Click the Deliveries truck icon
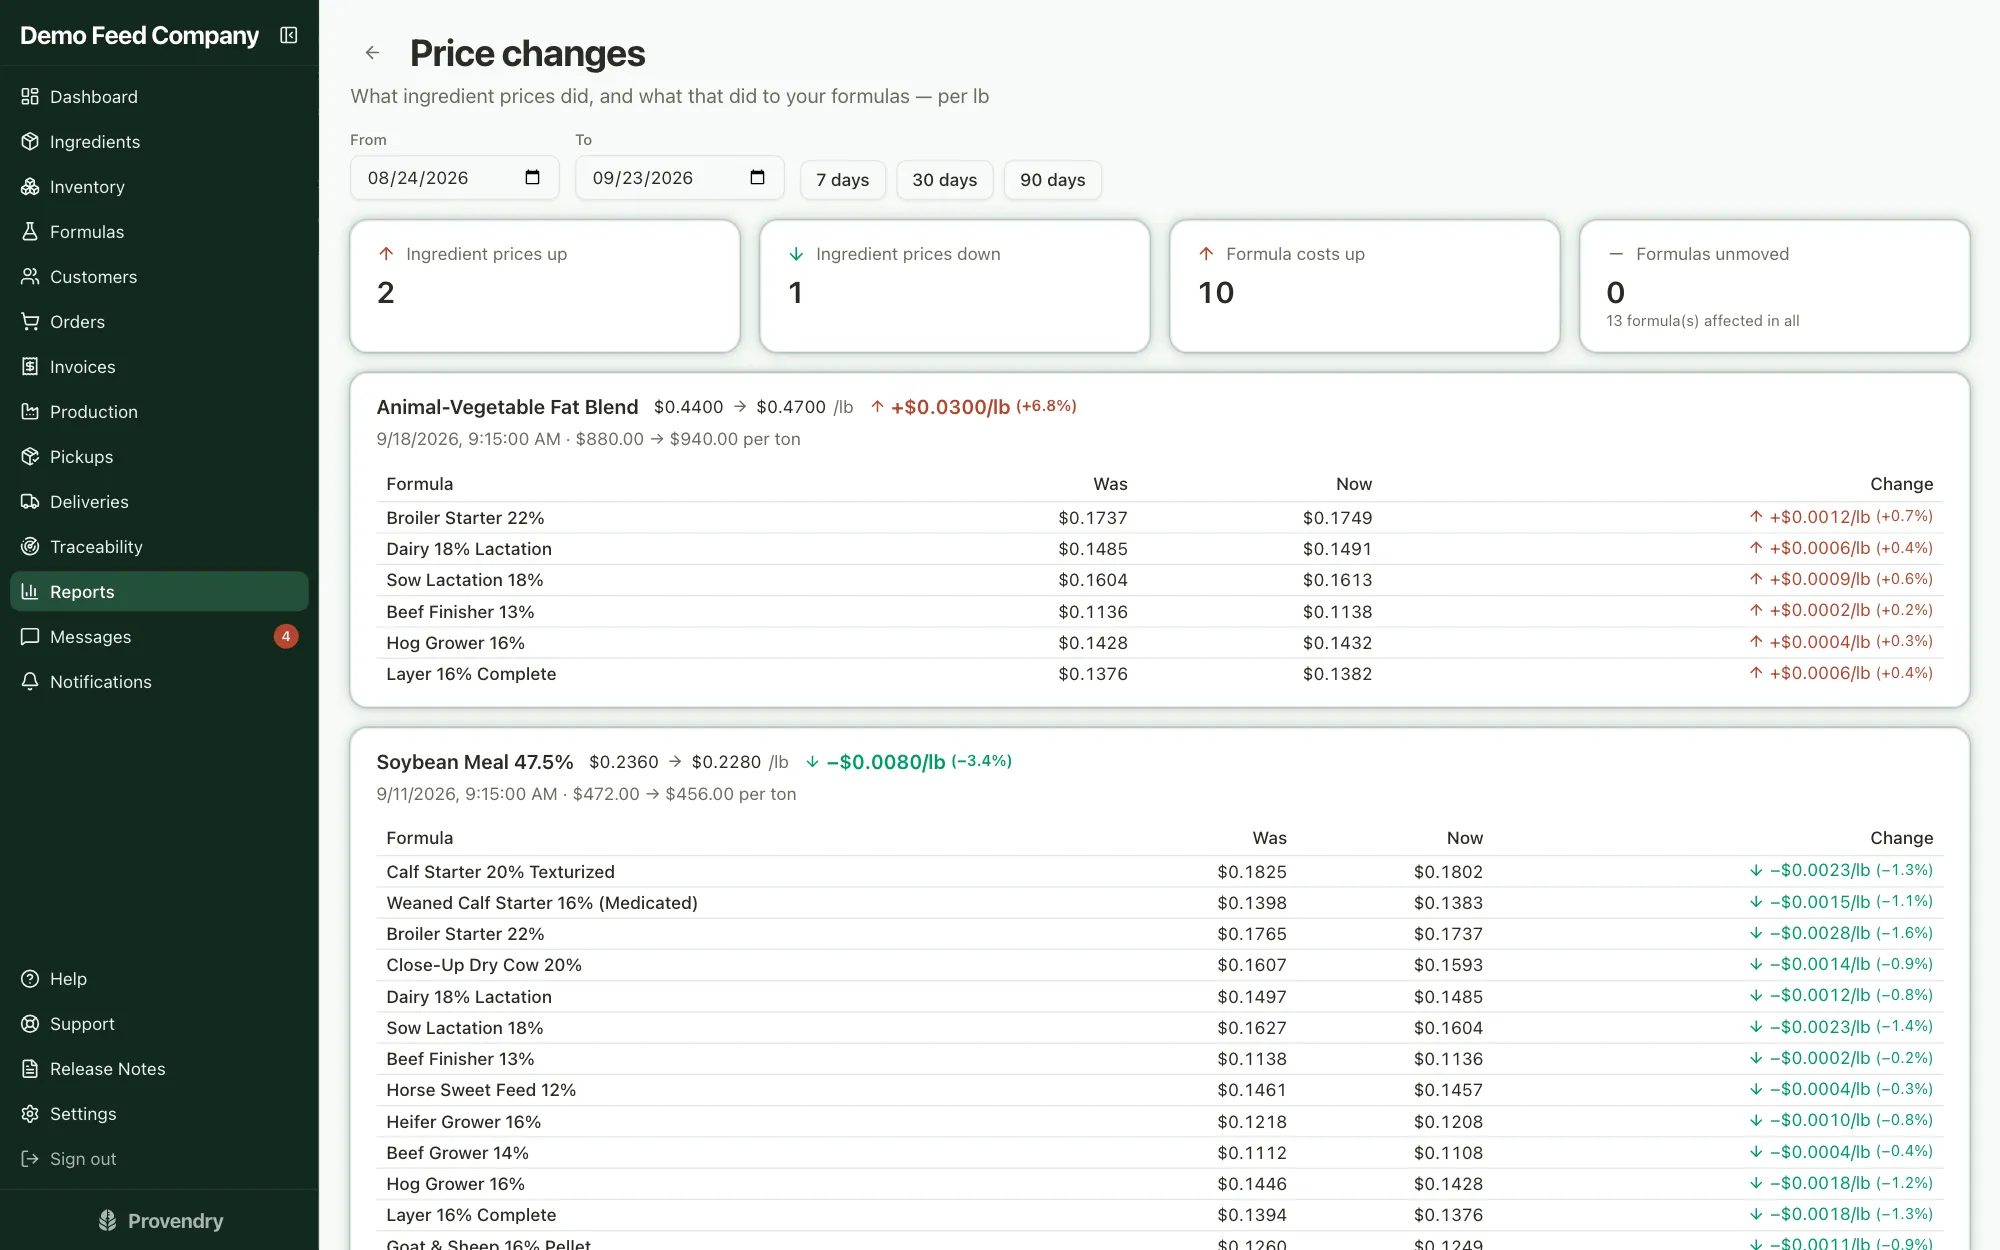Screen dimensions: 2000x1250 (x=30, y=501)
